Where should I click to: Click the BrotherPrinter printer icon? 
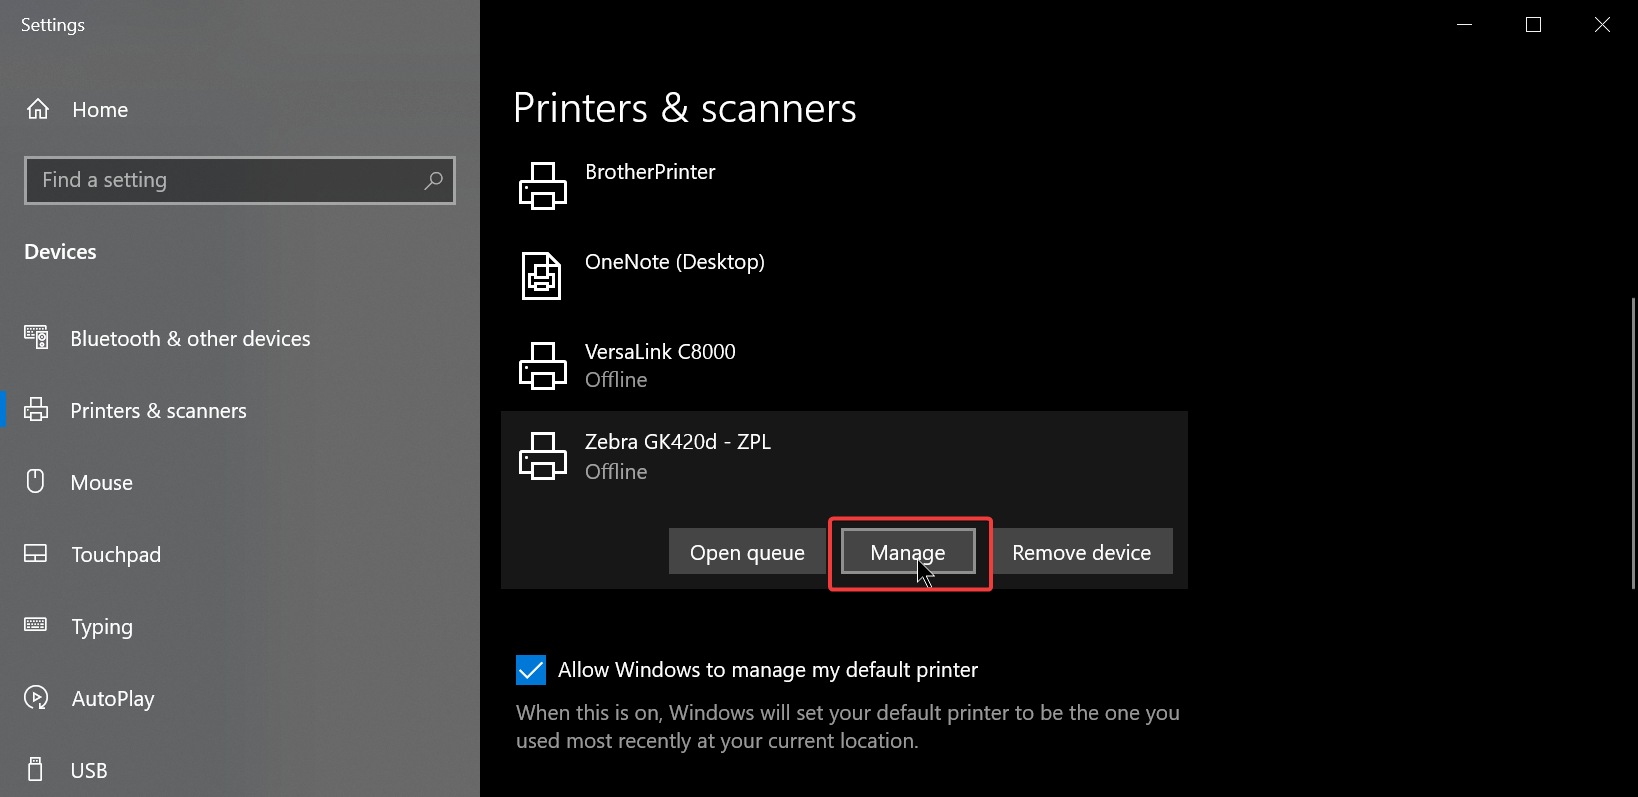click(x=543, y=186)
